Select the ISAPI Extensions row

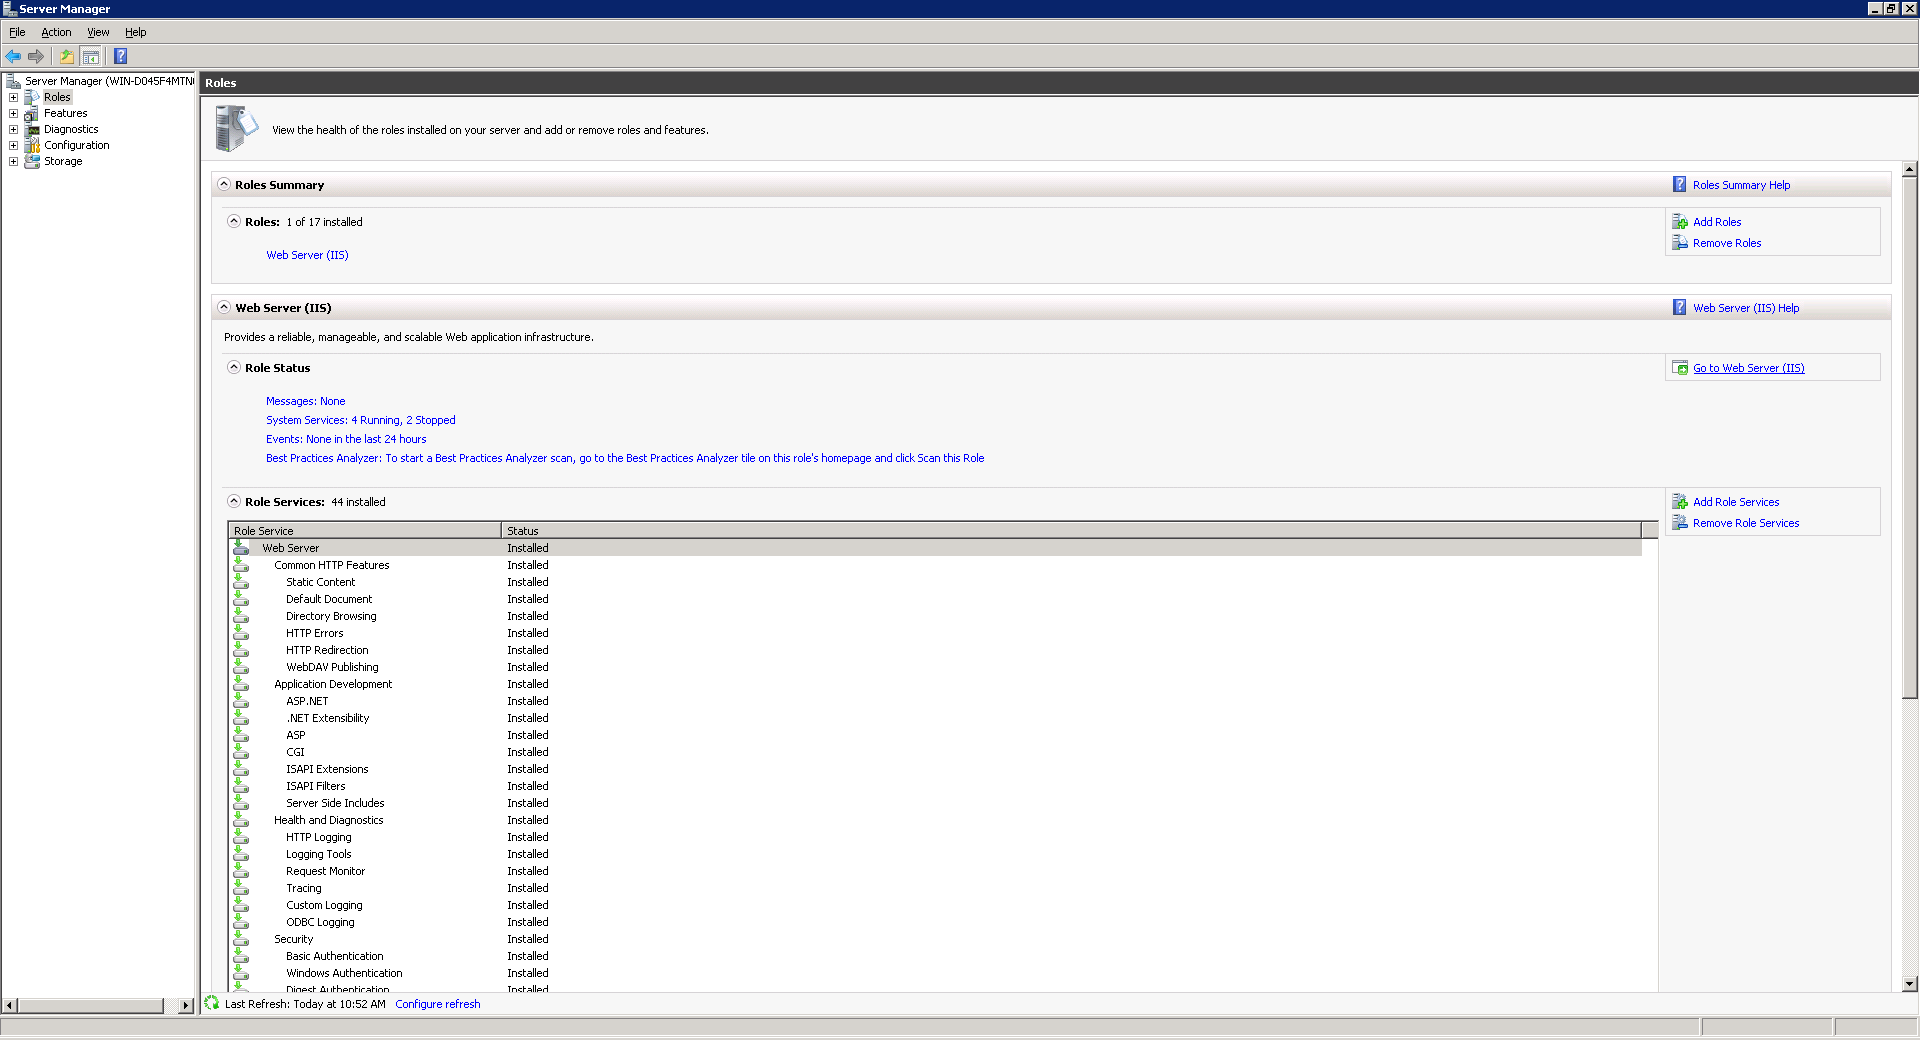click(937, 769)
